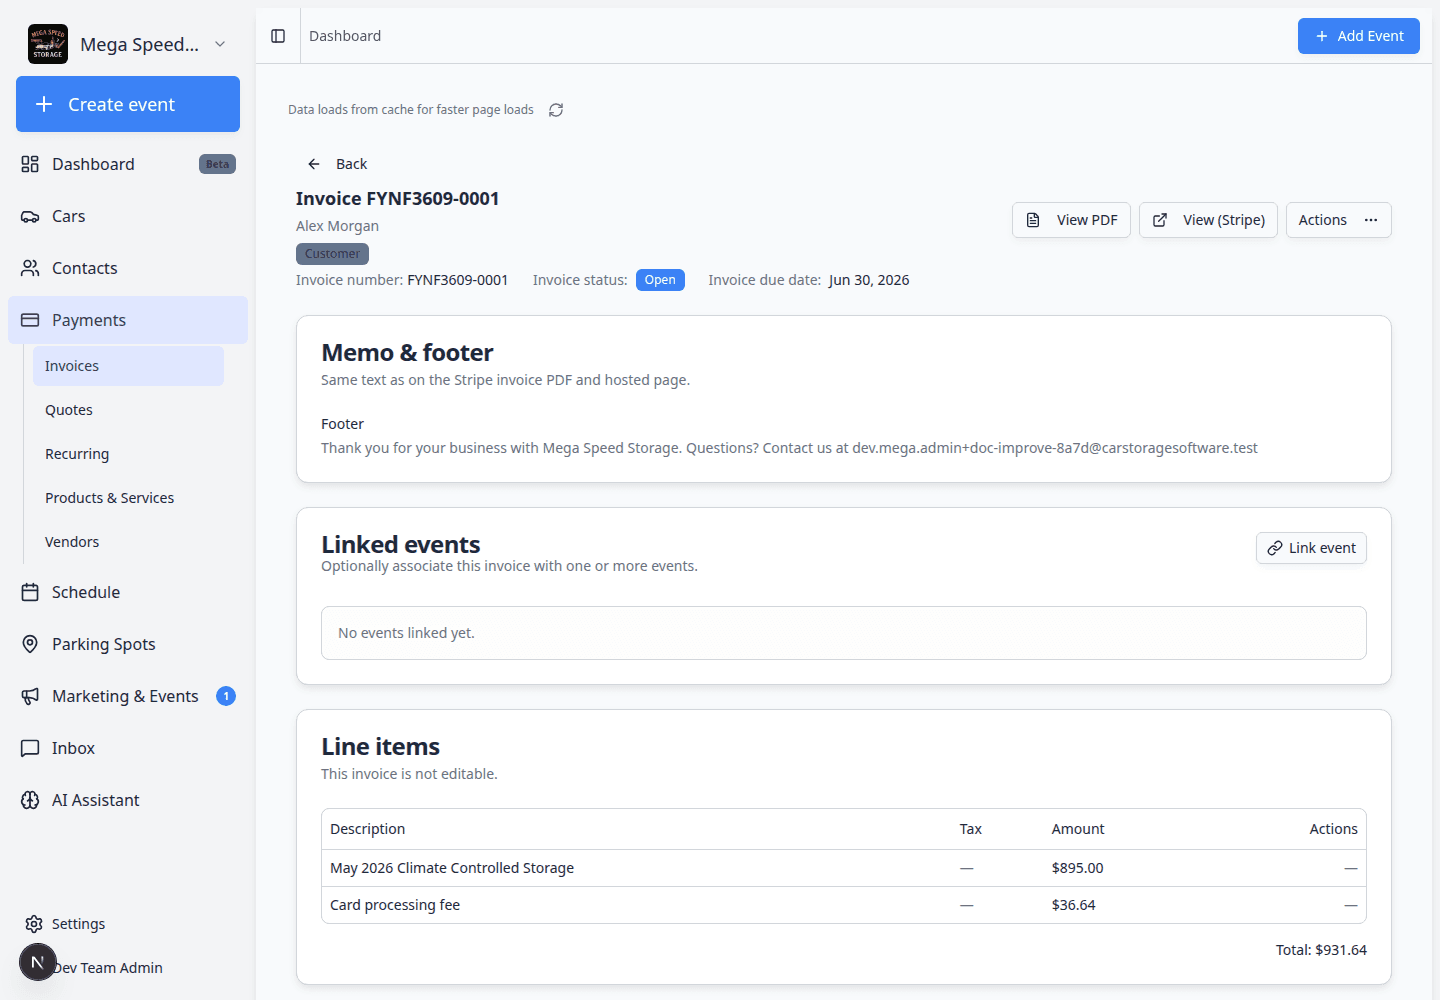
Task: Click the Dashboard grid icon
Action: tap(30, 164)
